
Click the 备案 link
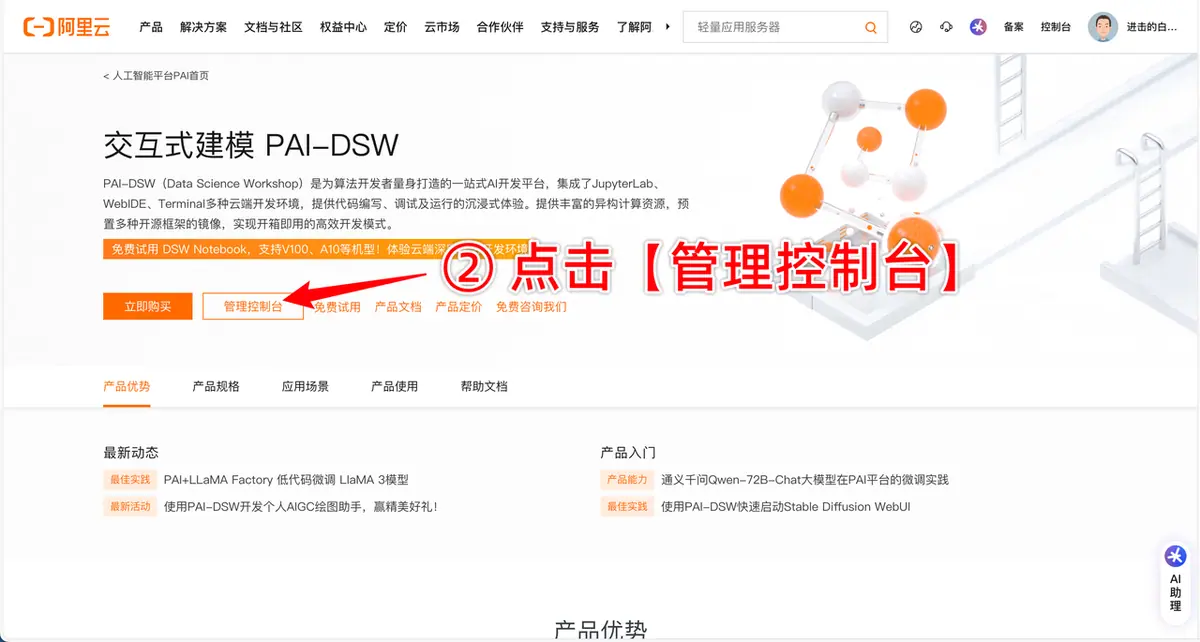tap(1013, 27)
